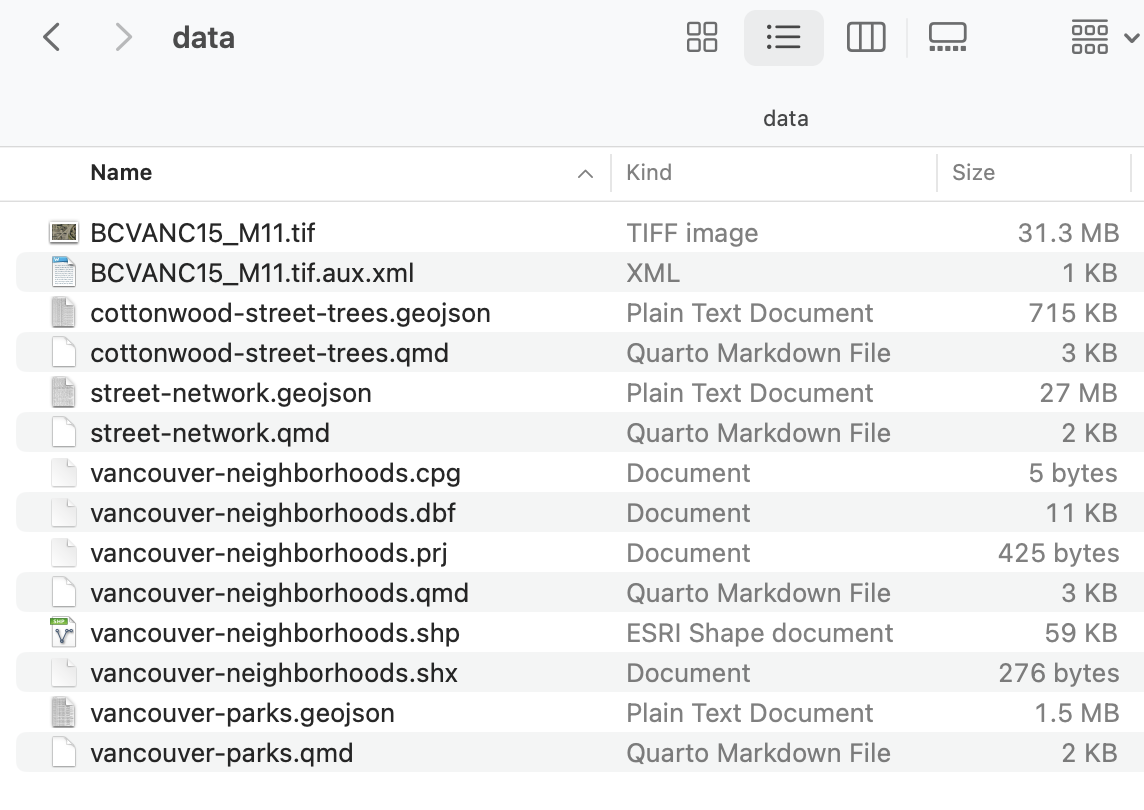This screenshot has width=1144, height=810.
Task: Click the data path label
Action: point(785,118)
